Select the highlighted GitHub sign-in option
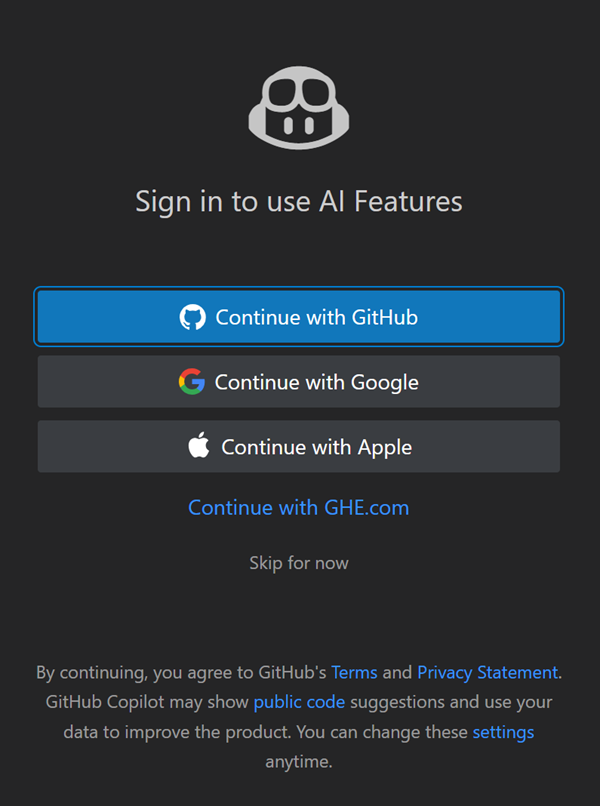The height and width of the screenshot is (806, 600). [x=299, y=316]
